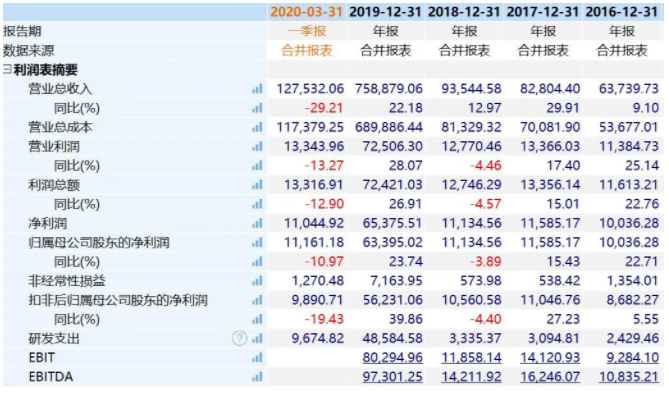The width and height of the screenshot is (669, 397).
Task: Click the 报告期 row label
Action: (x=22, y=31)
